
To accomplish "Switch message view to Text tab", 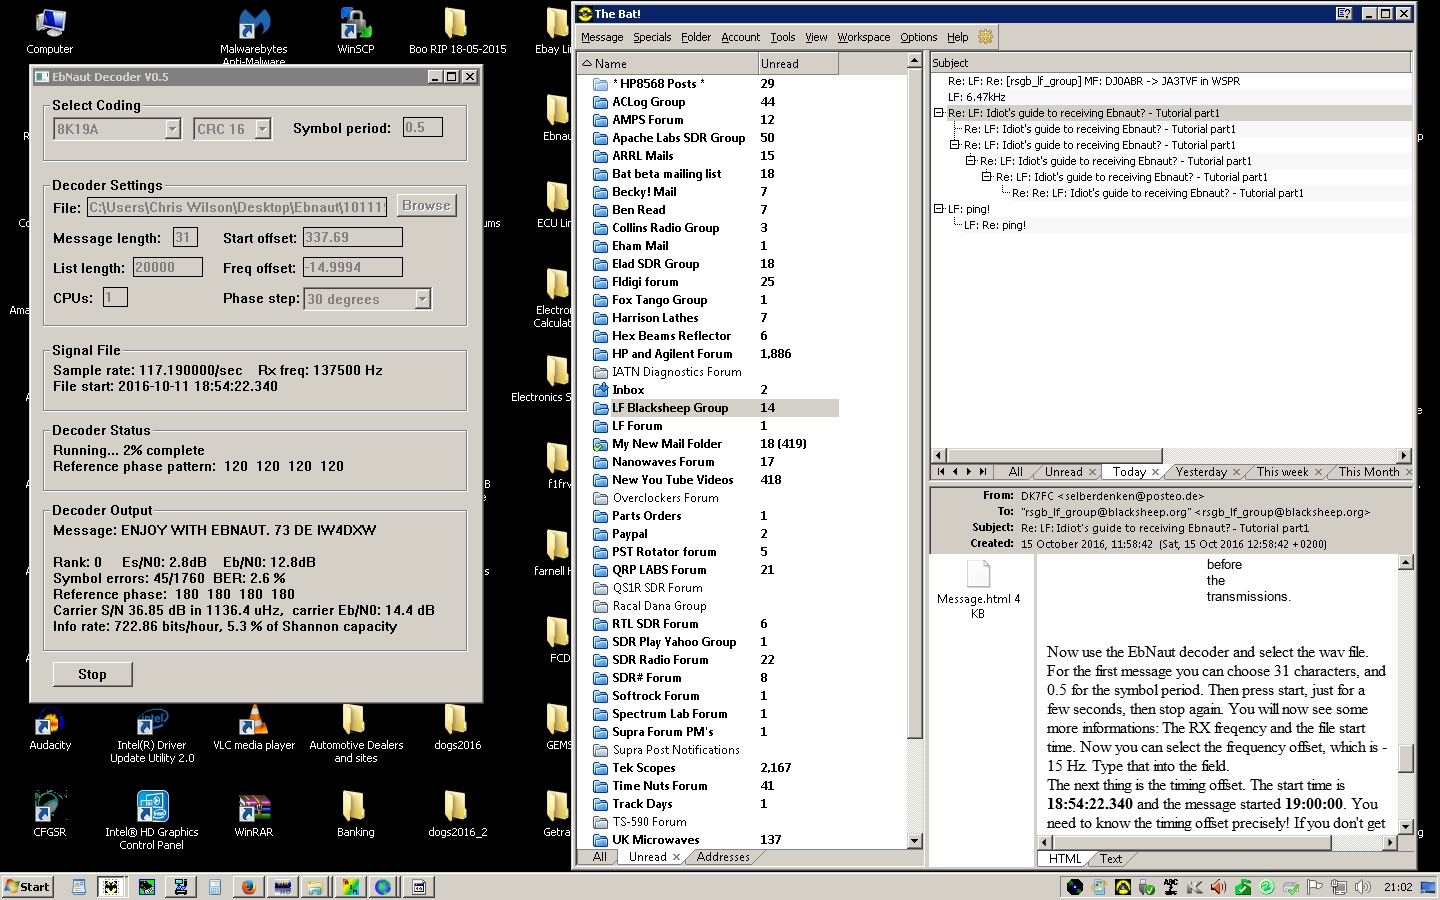I will [1110, 859].
